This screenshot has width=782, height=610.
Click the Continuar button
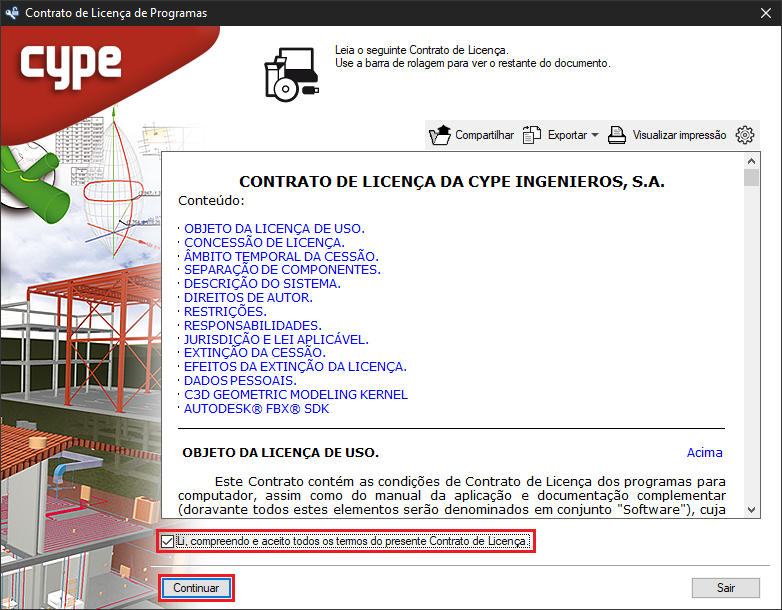(196, 588)
